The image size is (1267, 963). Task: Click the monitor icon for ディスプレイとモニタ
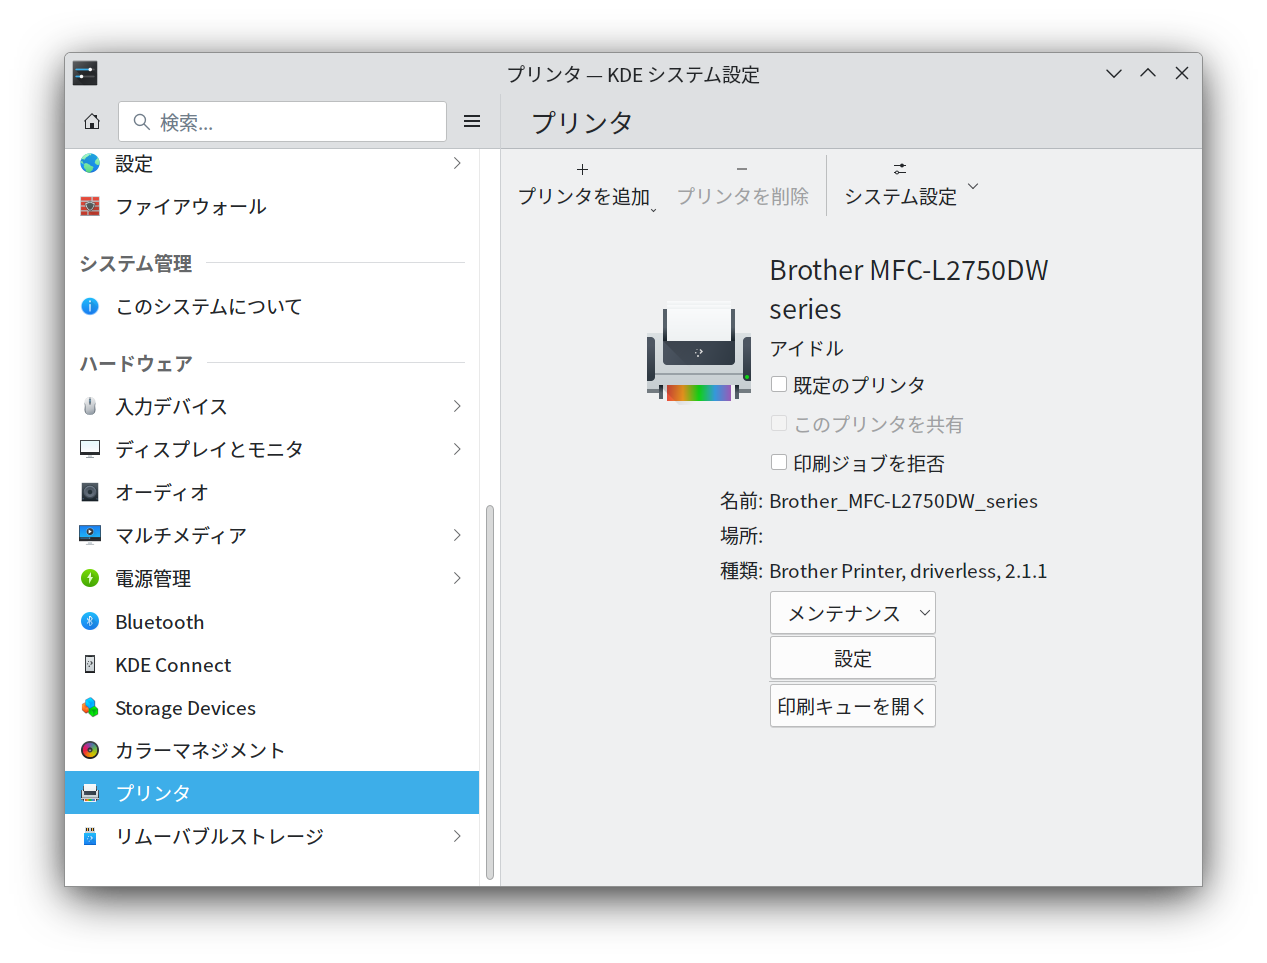tap(90, 449)
